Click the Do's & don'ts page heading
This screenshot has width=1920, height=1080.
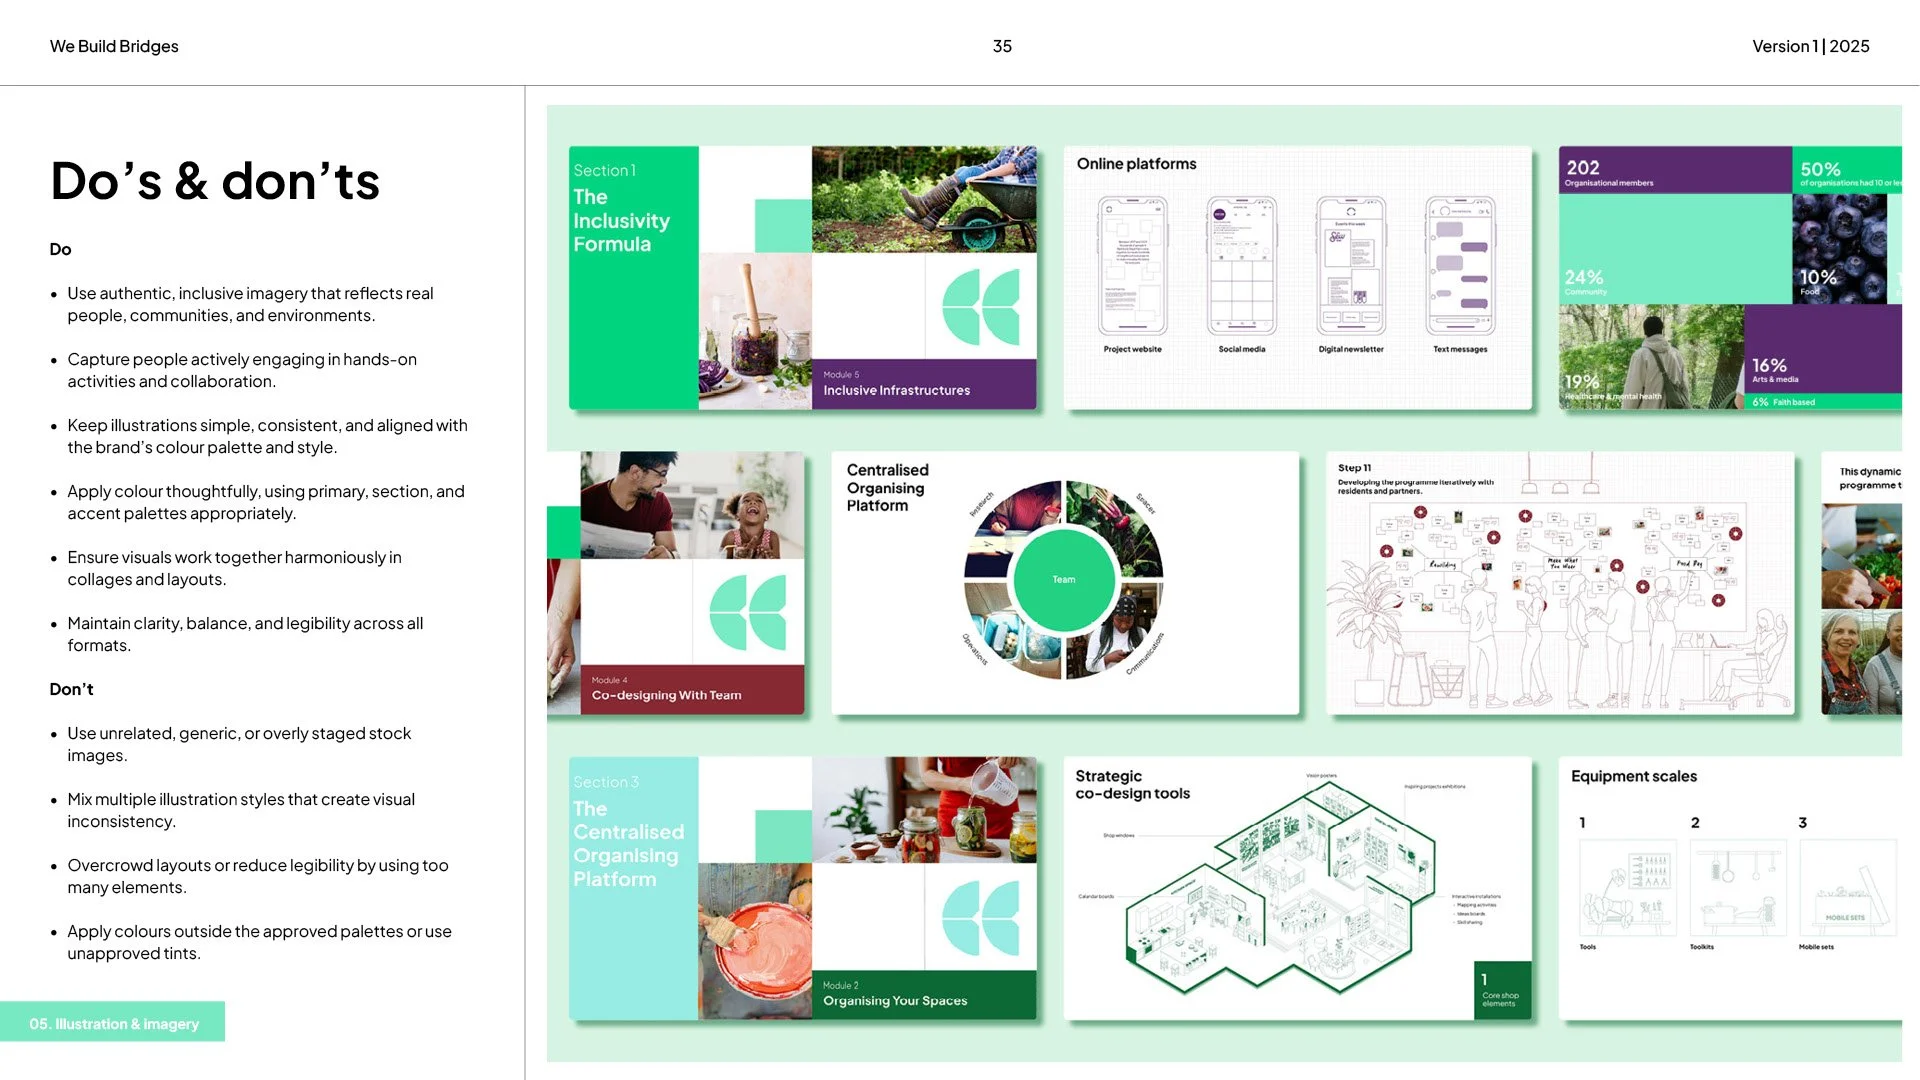[215, 181]
